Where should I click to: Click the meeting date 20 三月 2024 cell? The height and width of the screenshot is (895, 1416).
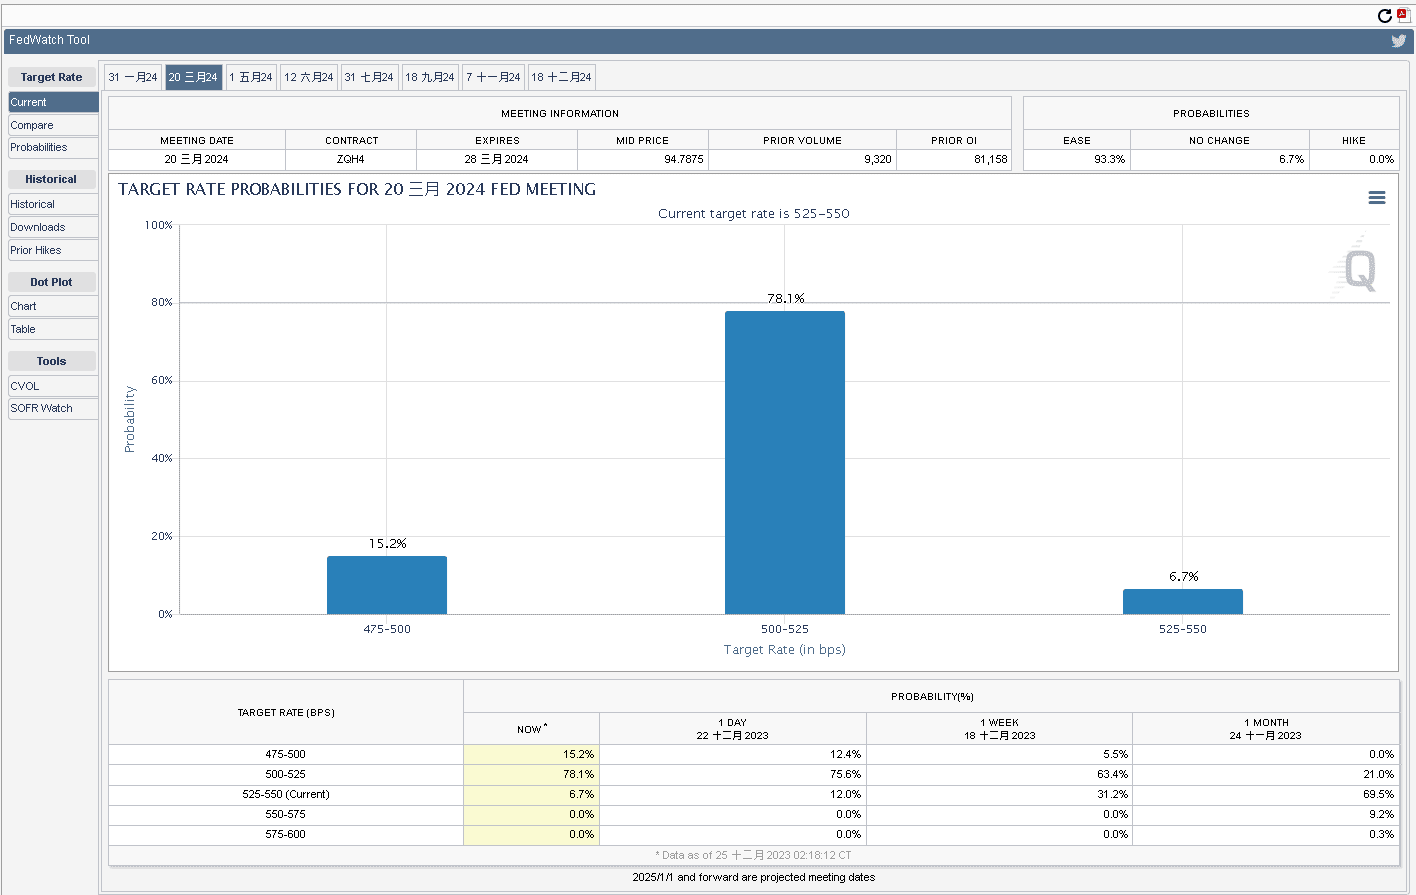197,159
